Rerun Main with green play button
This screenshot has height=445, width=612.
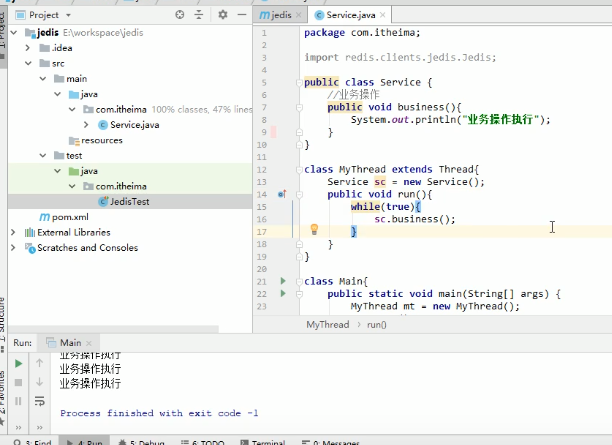coord(18,363)
